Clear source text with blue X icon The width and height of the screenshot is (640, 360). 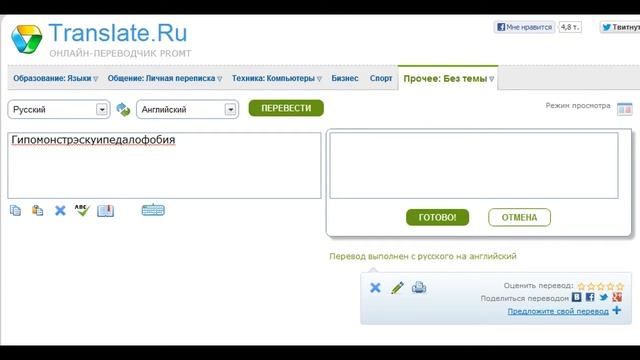click(x=60, y=210)
